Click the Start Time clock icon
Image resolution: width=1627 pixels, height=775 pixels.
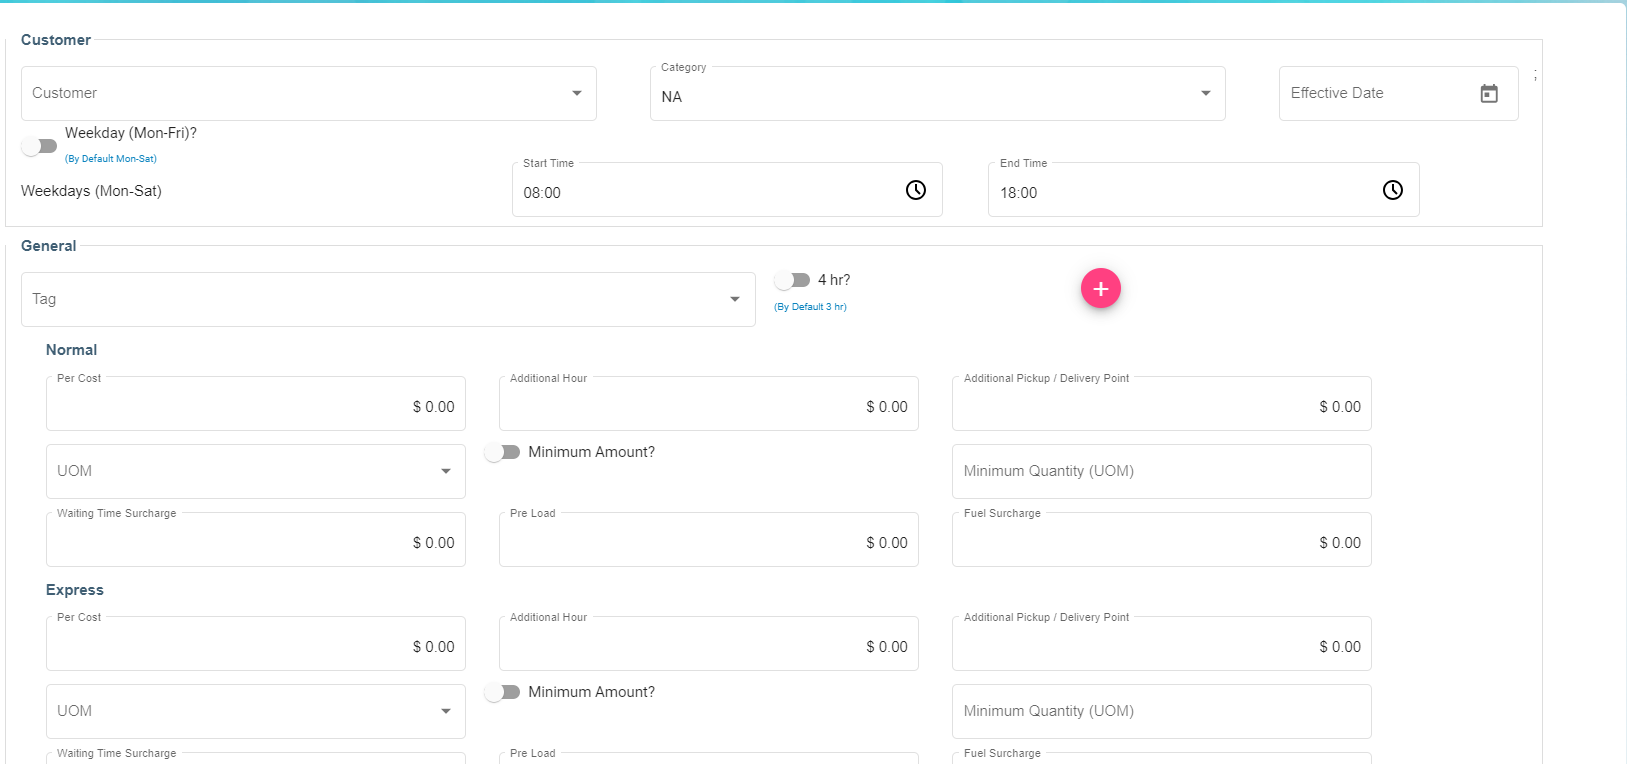tap(915, 190)
